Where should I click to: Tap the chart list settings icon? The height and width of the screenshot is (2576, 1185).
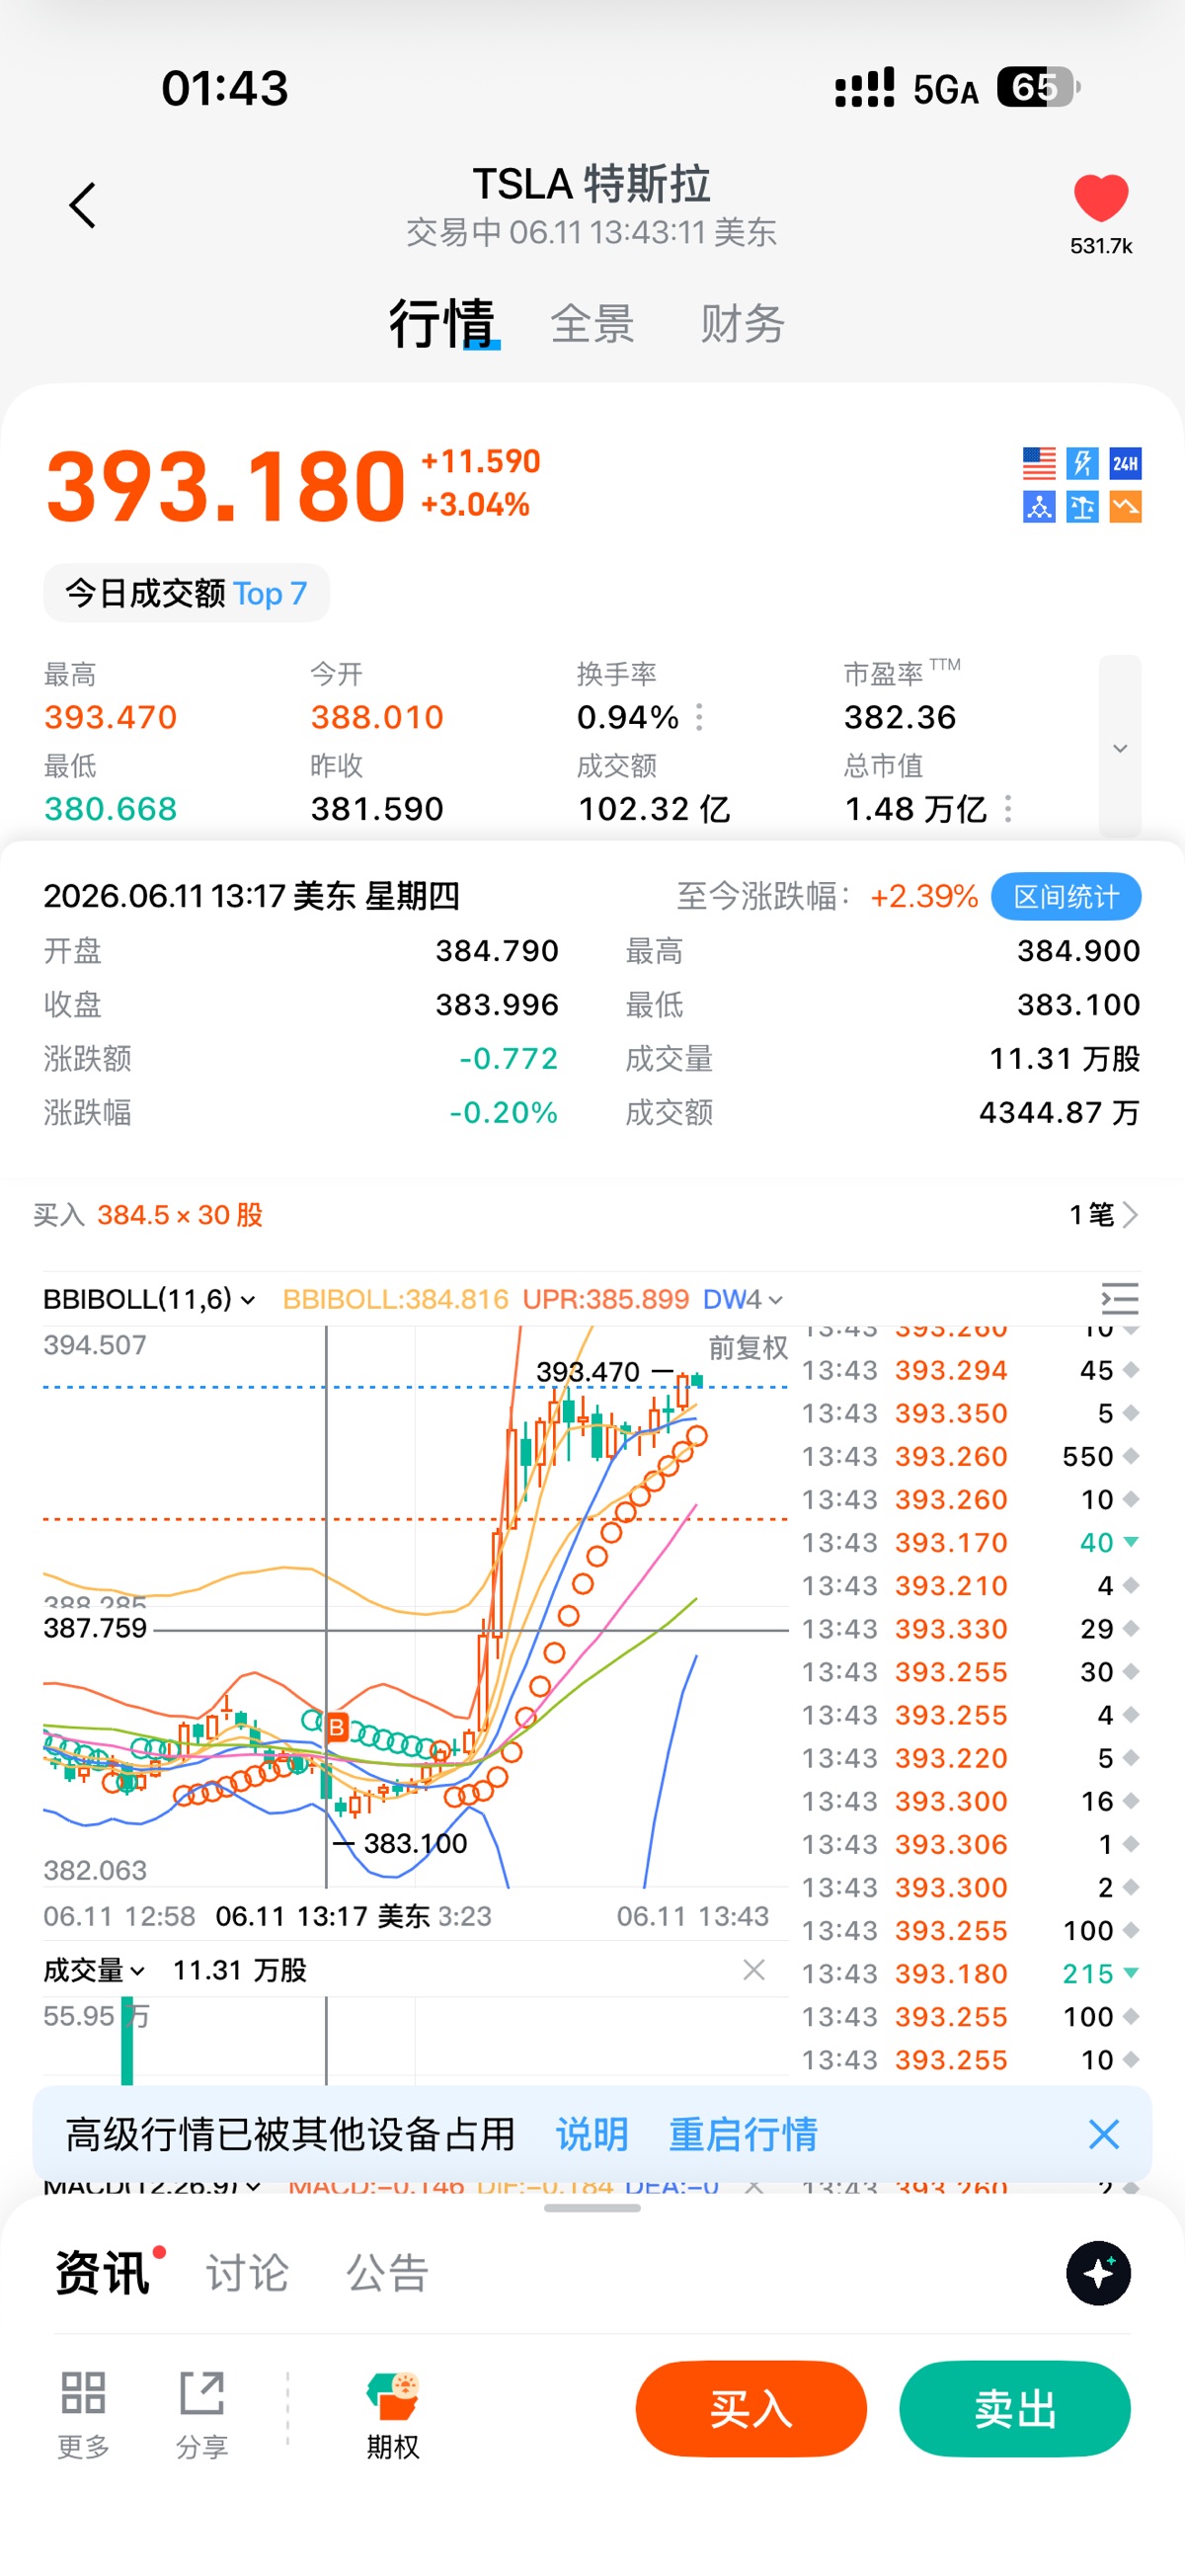tap(1119, 1299)
